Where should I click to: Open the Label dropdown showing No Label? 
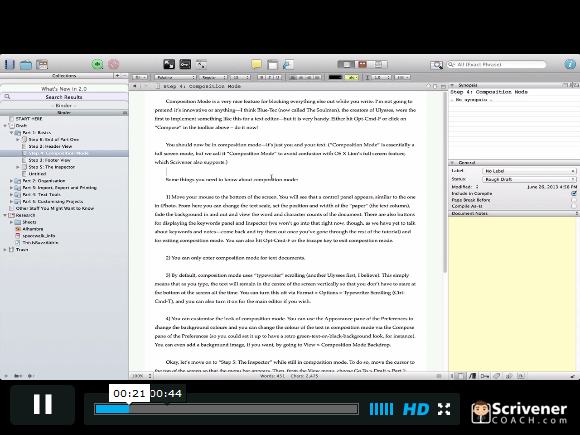529,171
